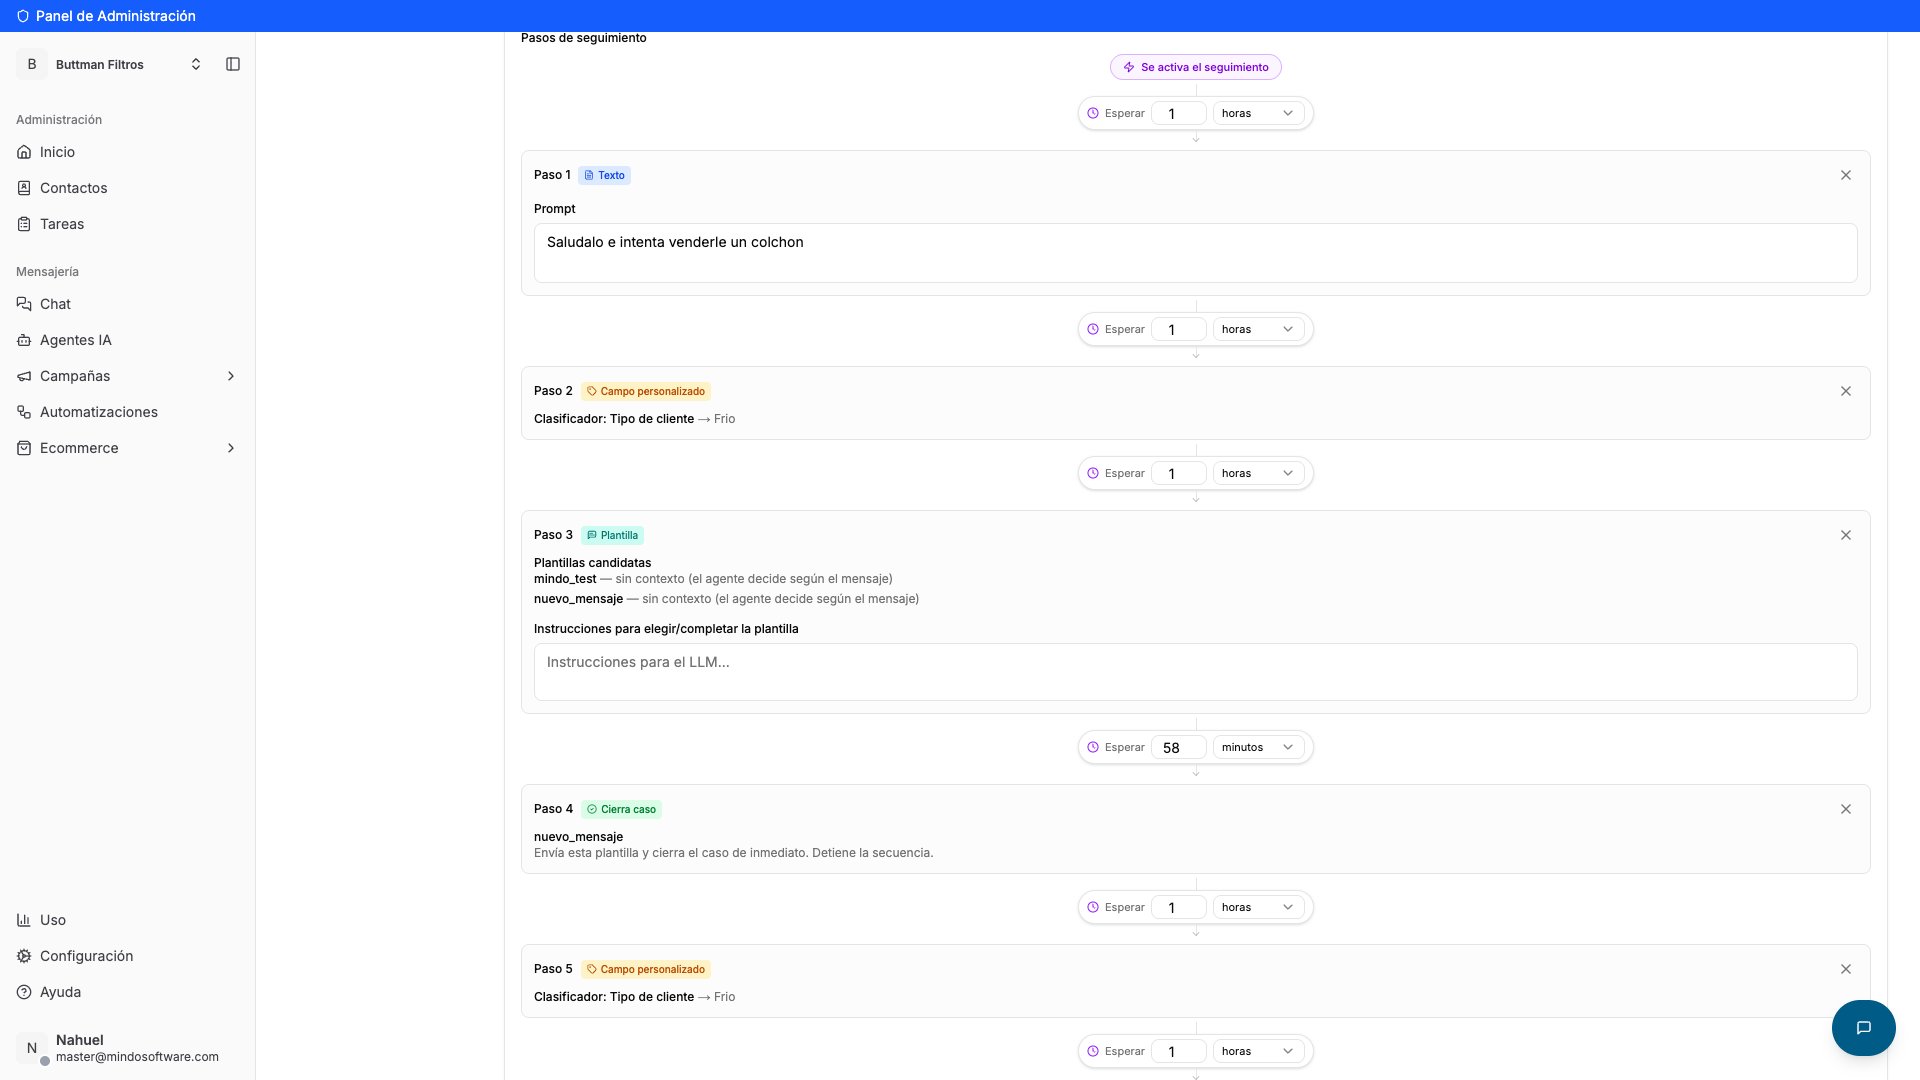Click the Pasos de seguimiento heading
The image size is (1920, 1080).
[x=583, y=38]
